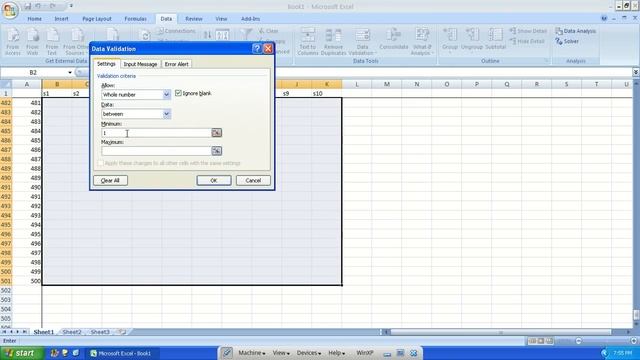Image resolution: width=640 pixels, height=360 pixels.
Task: Switch to the Sheet2 worksheet tab
Action: coord(72,332)
